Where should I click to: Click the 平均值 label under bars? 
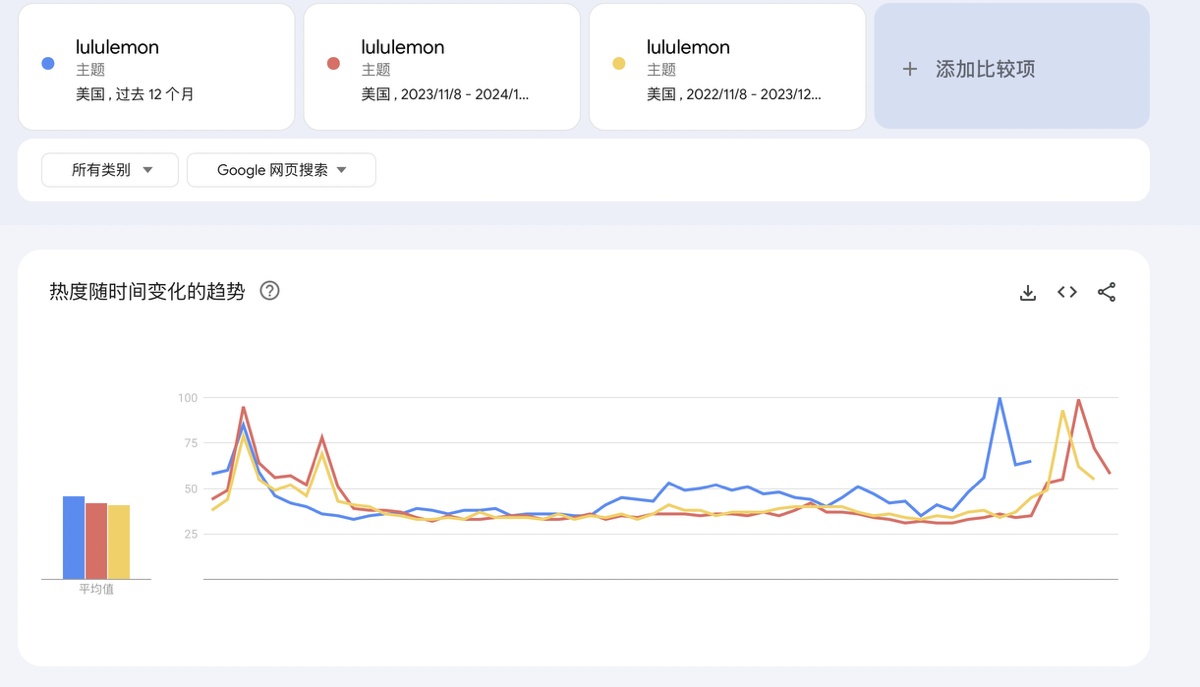96,589
